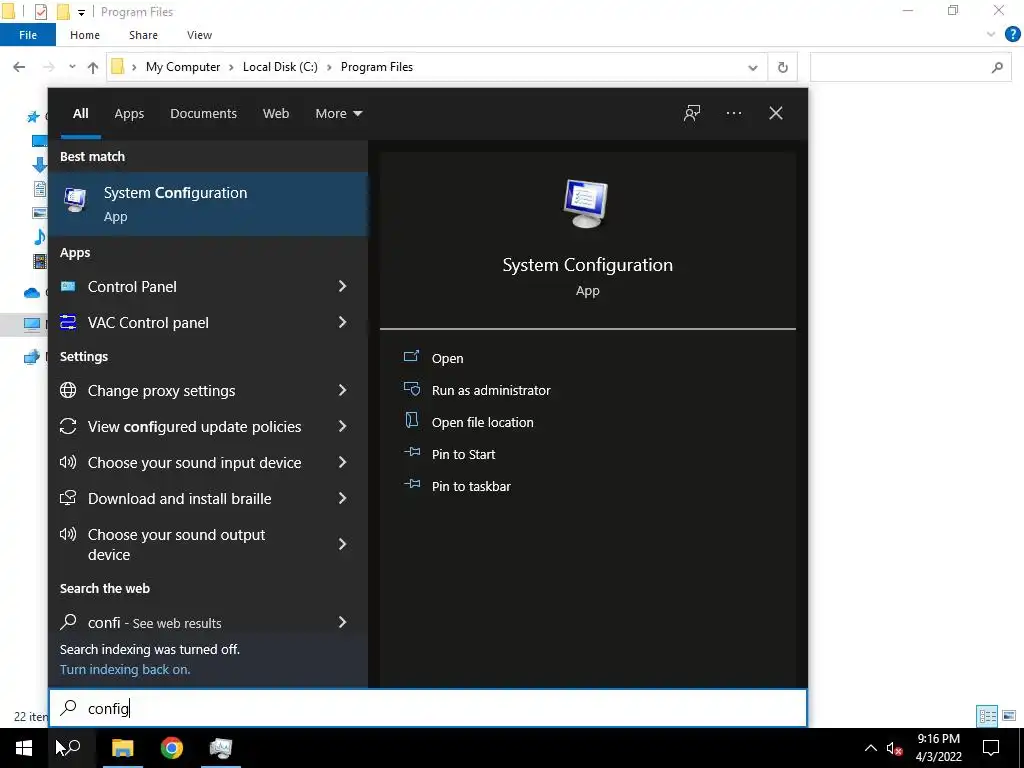
Task: Expand the Explorer ribbon chevron
Action: [991, 35]
